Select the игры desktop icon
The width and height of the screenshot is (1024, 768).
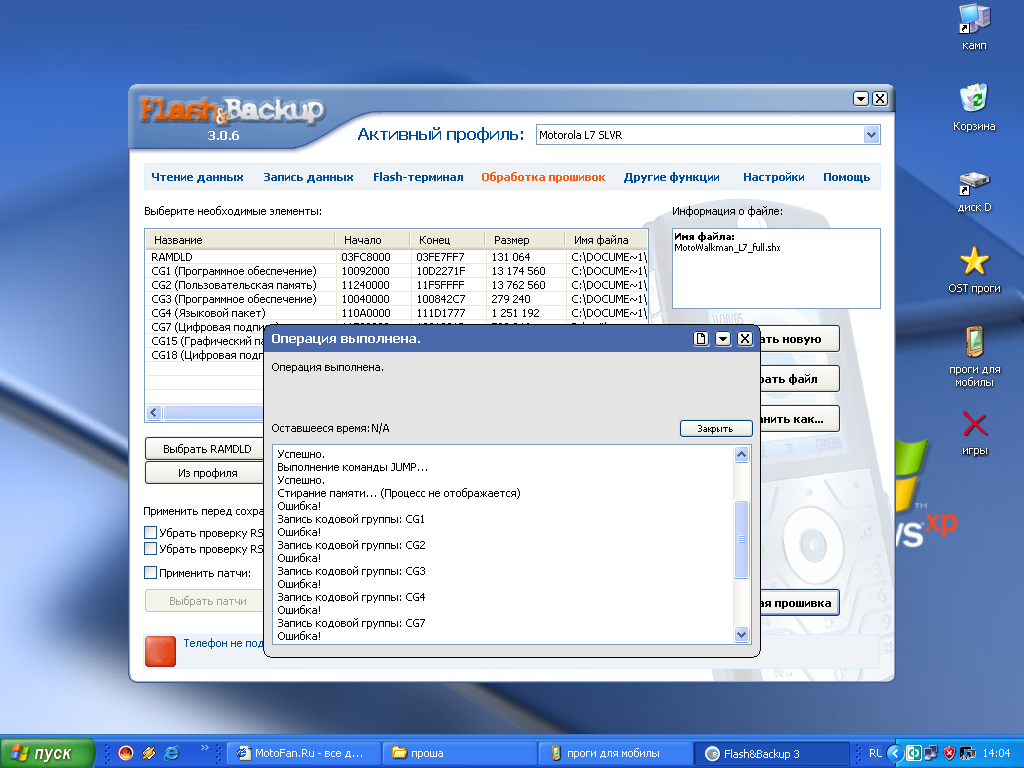(x=974, y=432)
